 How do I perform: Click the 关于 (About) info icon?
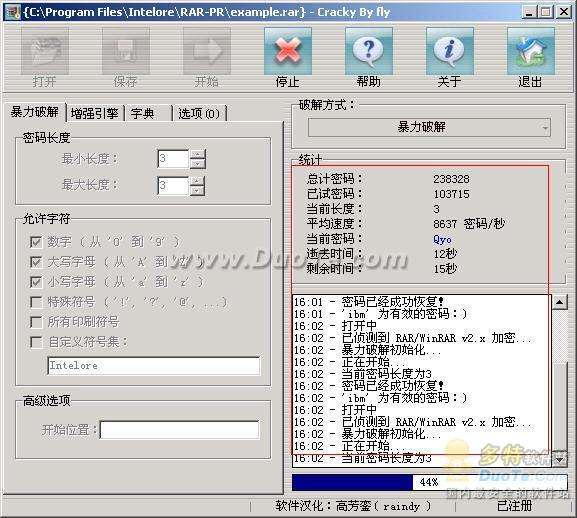(x=450, y=51)
